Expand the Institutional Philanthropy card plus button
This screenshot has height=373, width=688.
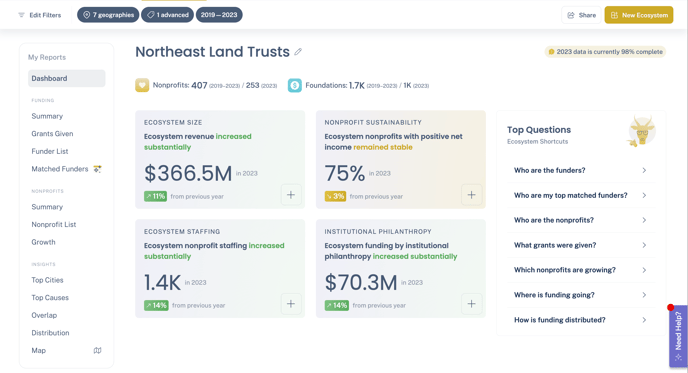point(472,304)
